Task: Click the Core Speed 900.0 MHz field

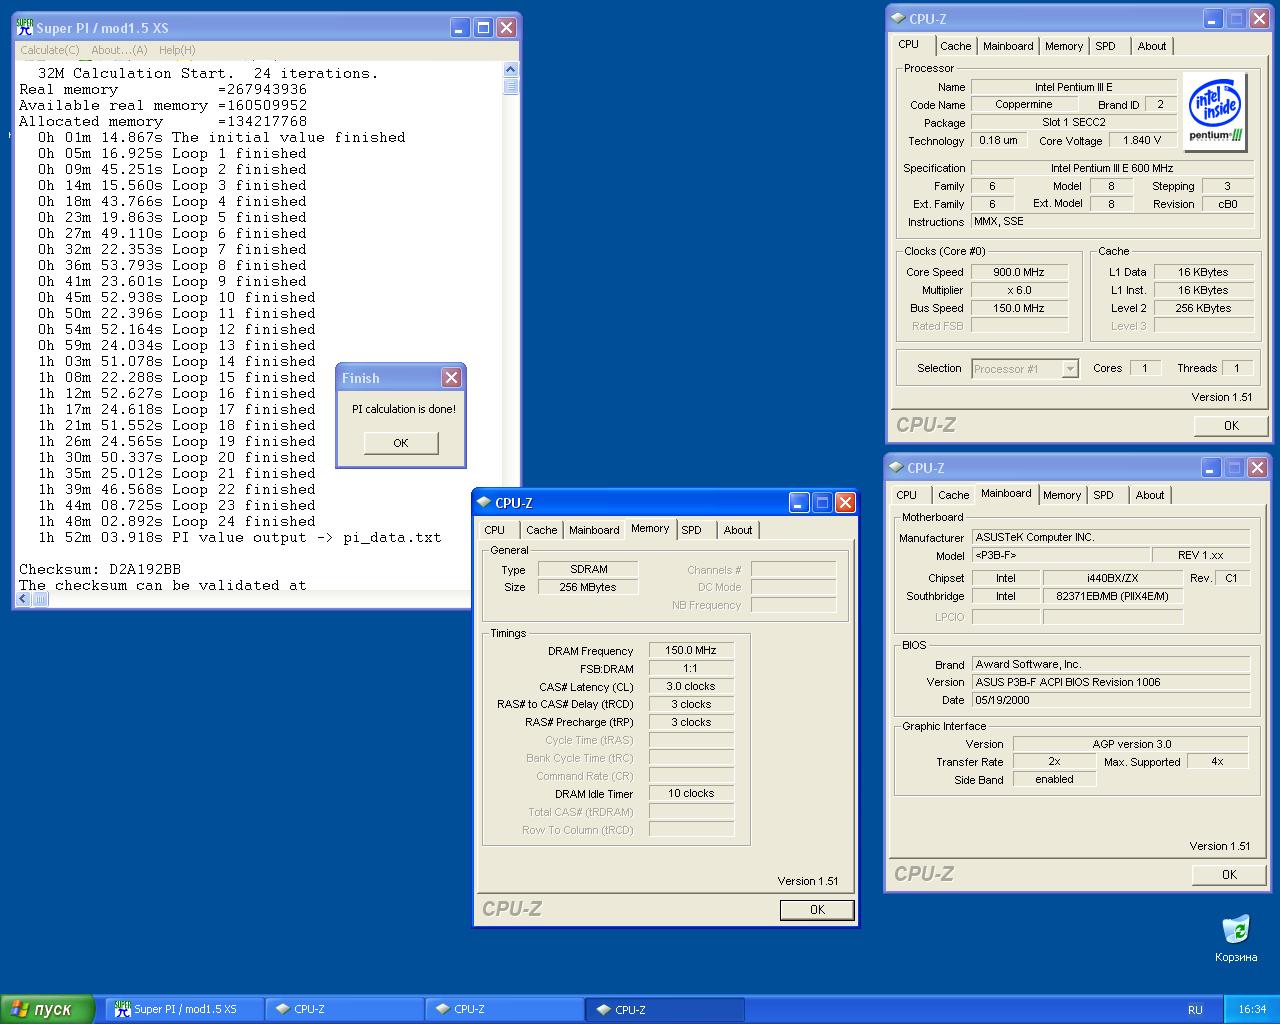Action: coord(1019,272)
